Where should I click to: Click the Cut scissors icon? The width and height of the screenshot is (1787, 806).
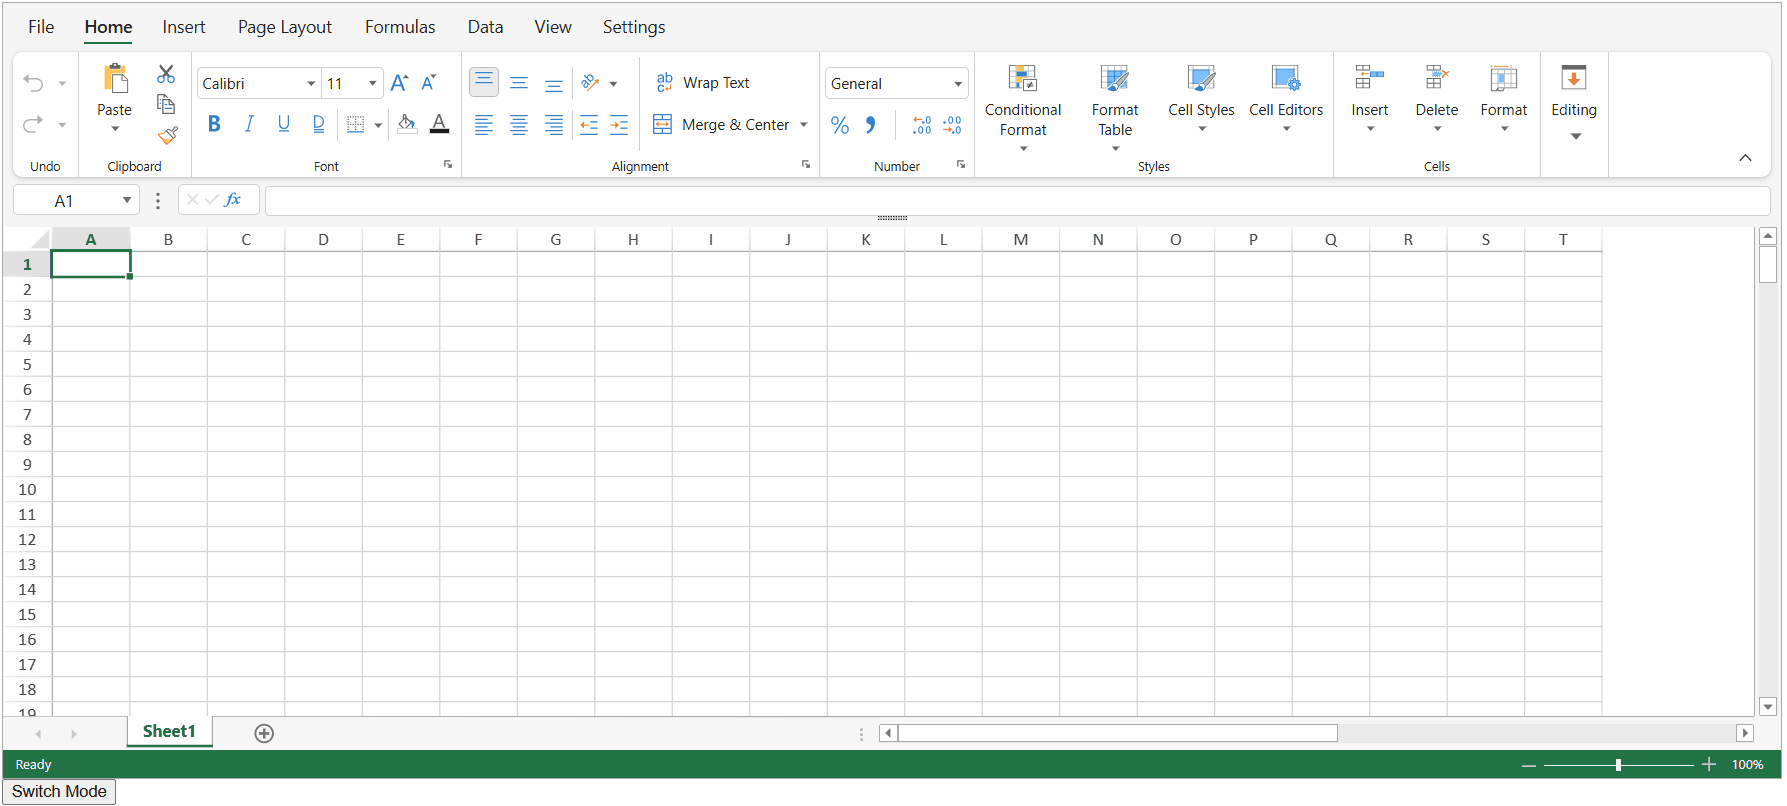pos(166,74)
